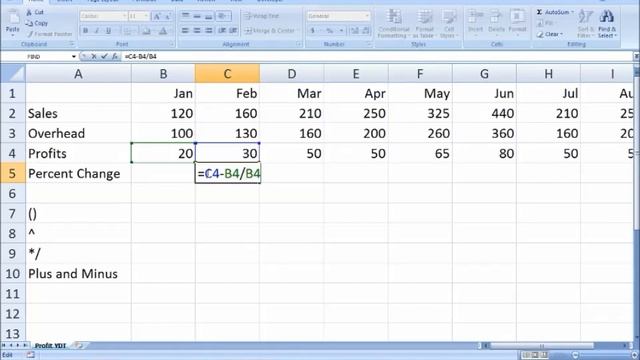Click the Jun sales value 440
Image resolution: width=640 pixels, height=360 pixels.
[x=484, y=113]
